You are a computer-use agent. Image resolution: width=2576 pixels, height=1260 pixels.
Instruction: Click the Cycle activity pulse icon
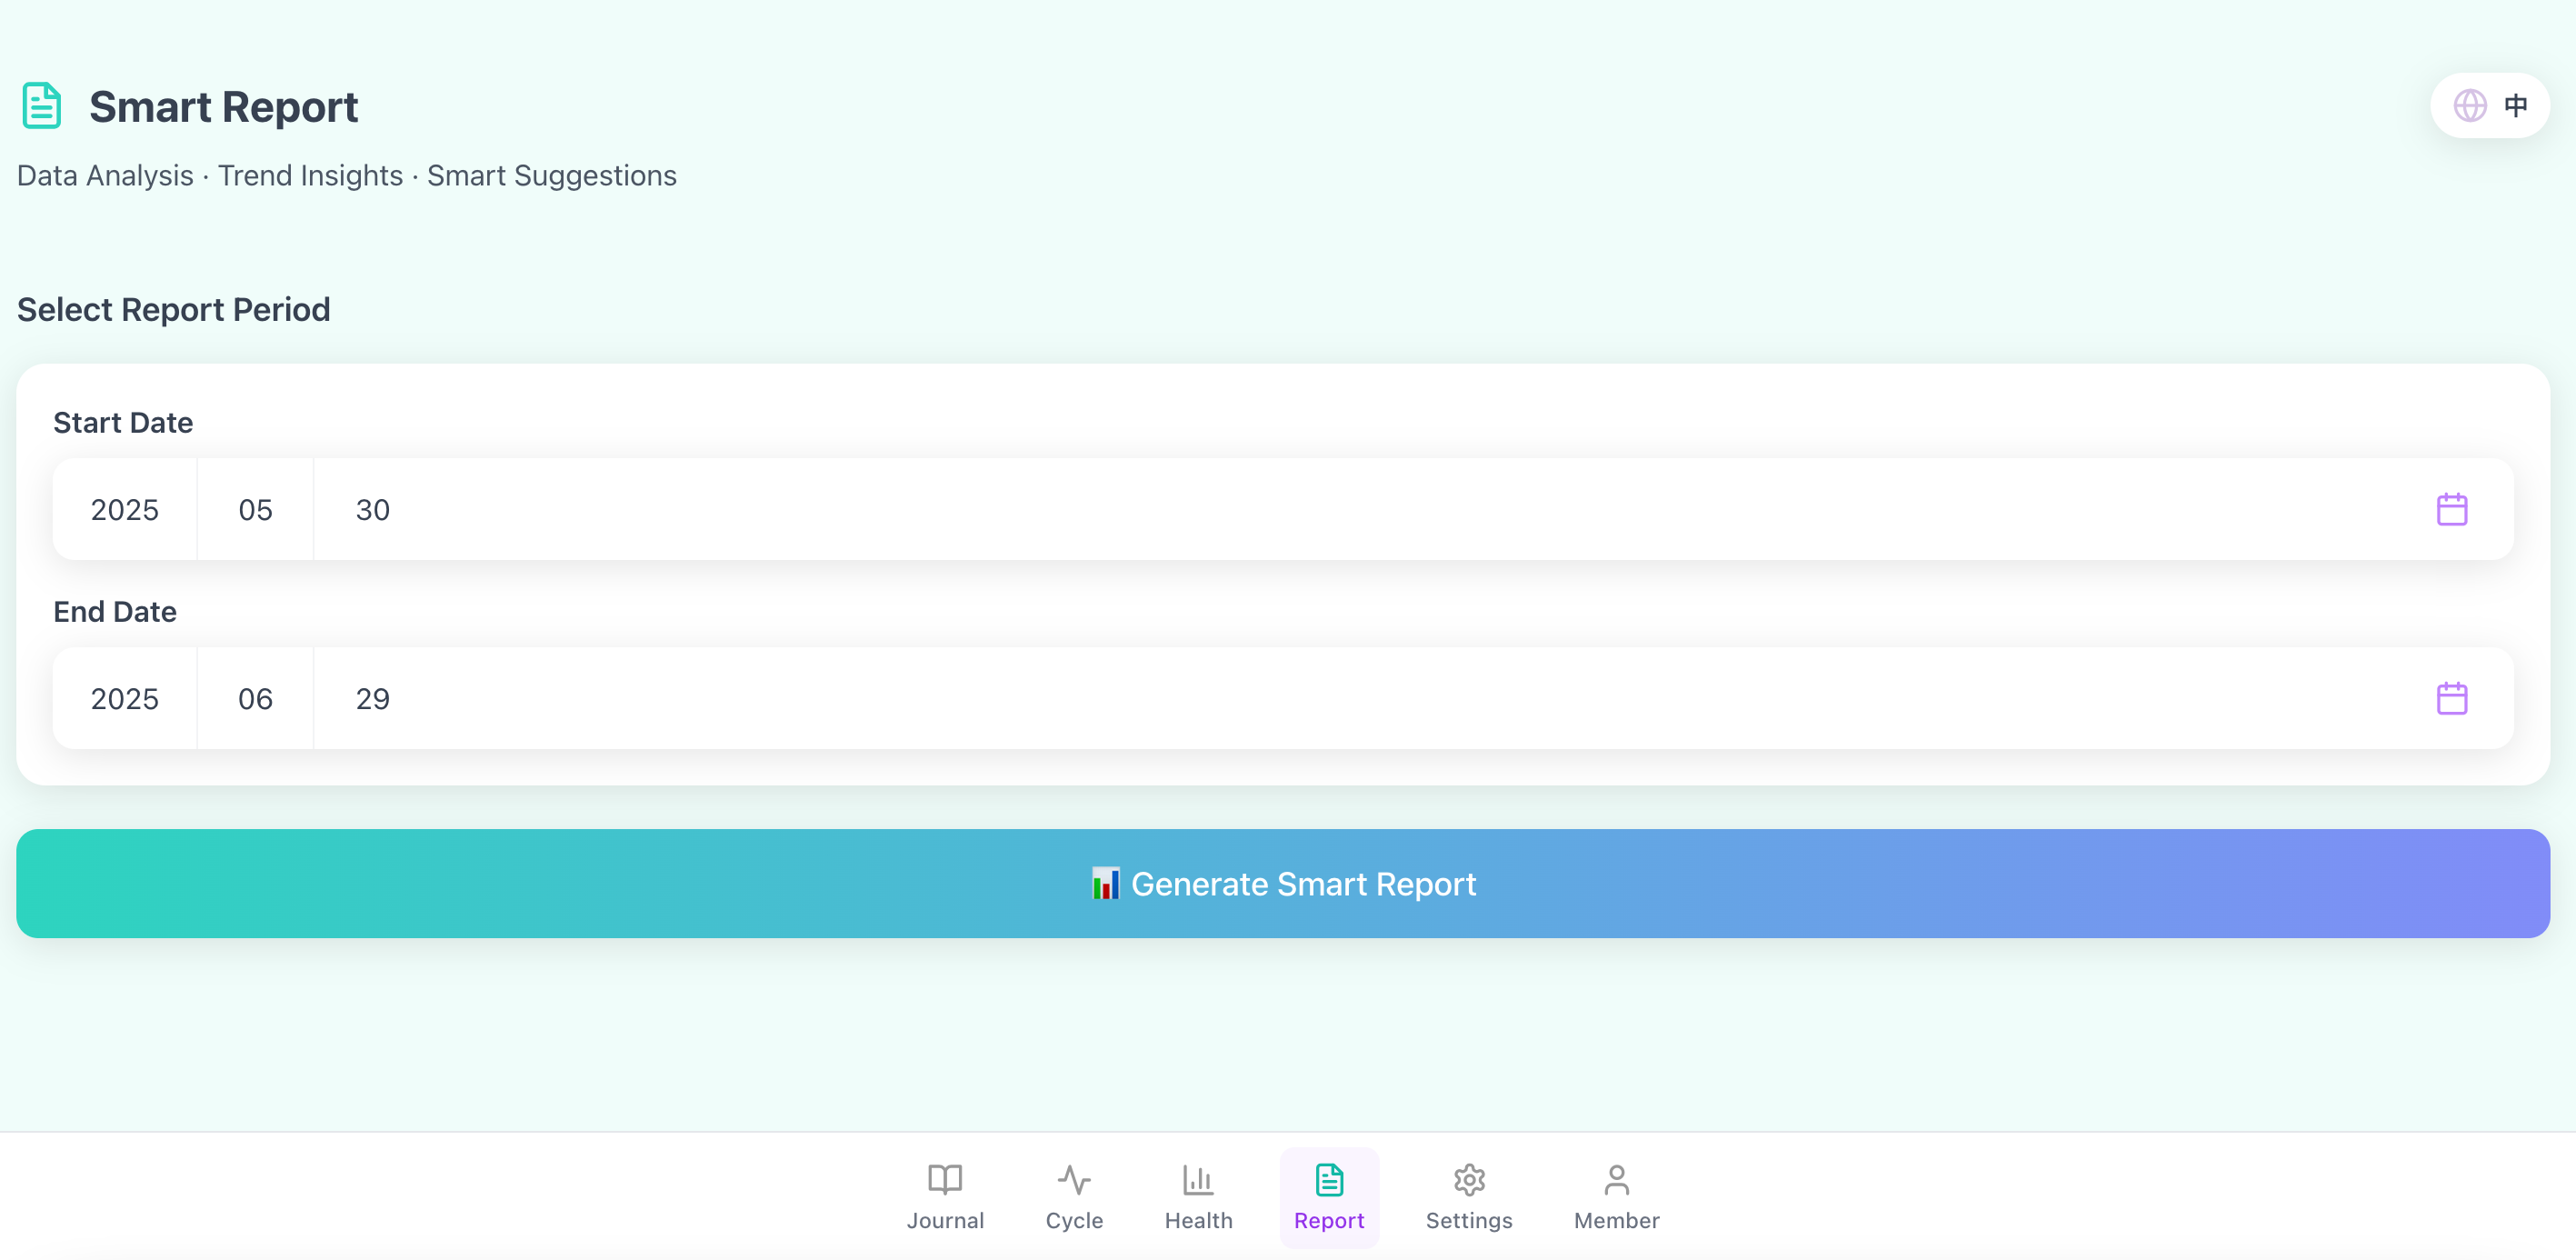[x=1073, y=1180]
